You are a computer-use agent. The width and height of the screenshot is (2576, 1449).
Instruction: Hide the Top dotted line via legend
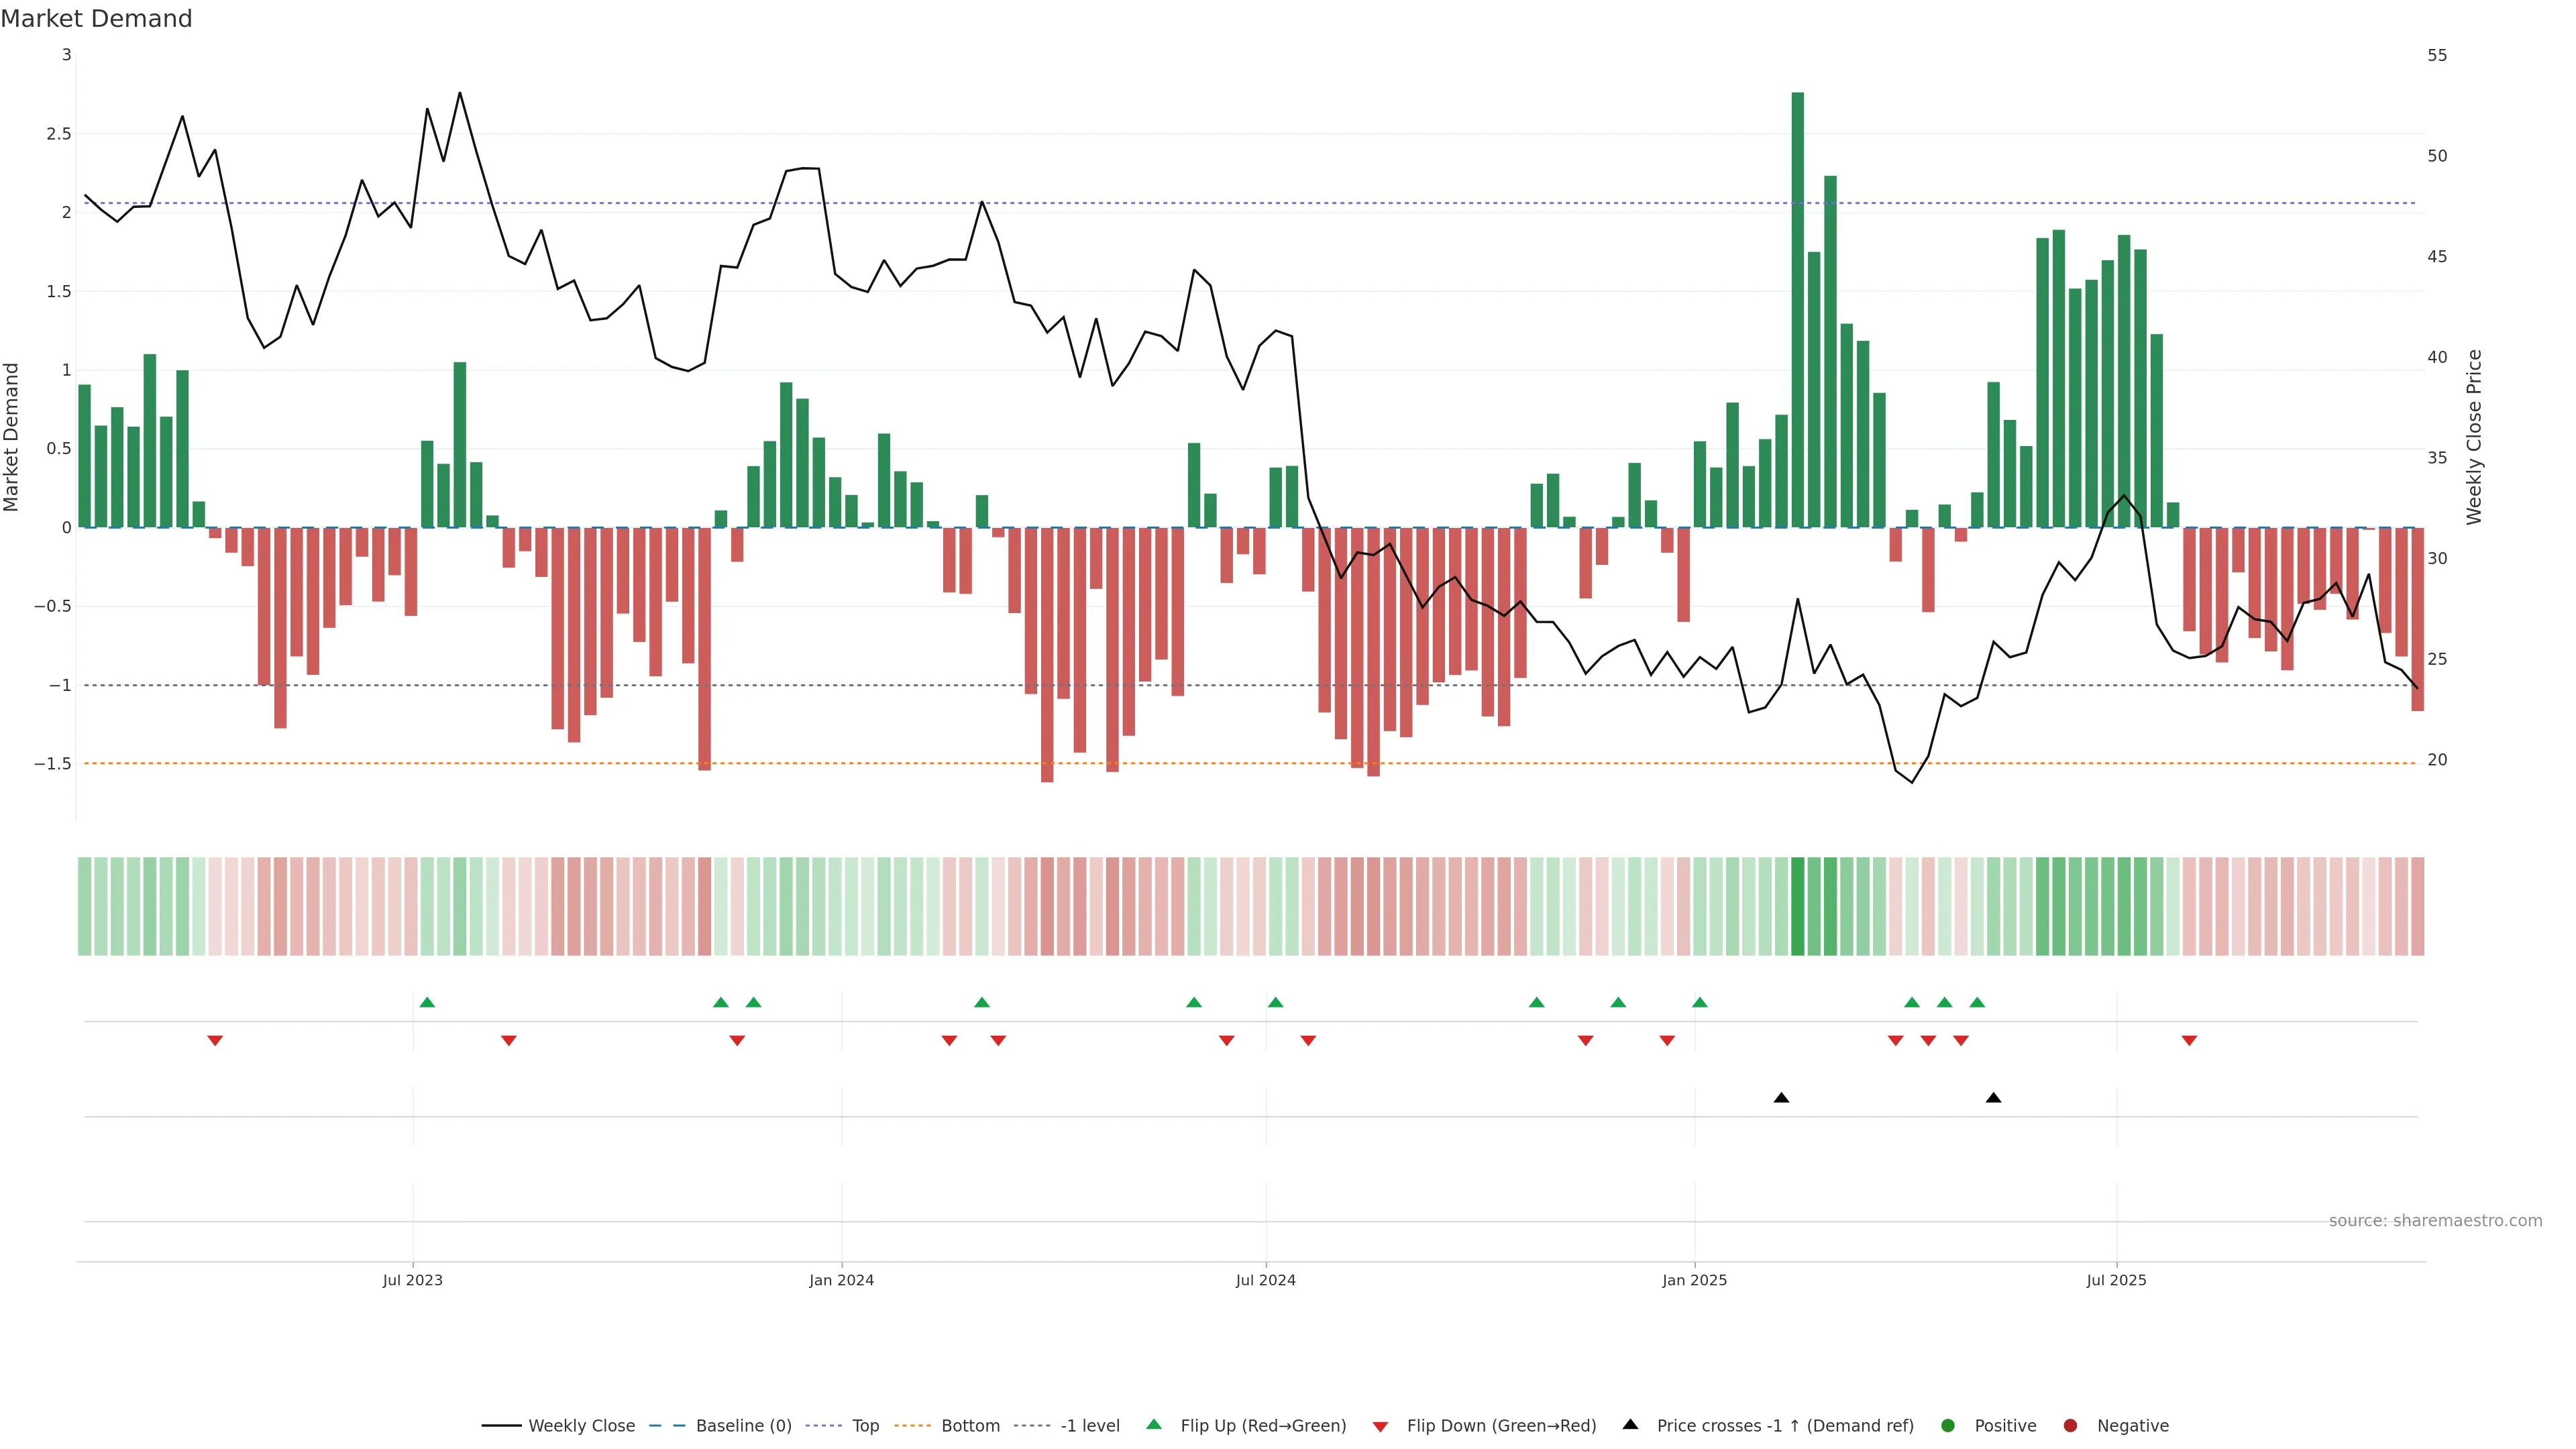coord(865,1426)
